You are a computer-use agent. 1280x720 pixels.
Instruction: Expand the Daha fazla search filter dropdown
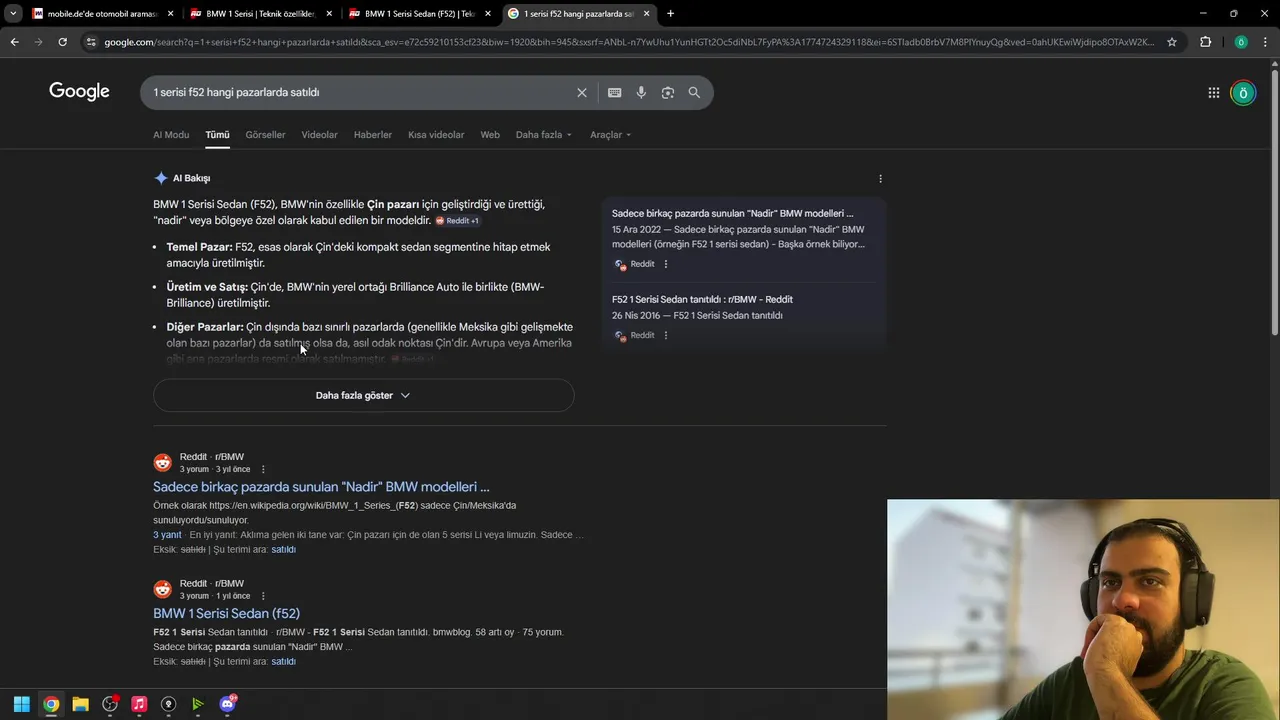pyautogui.click(x=543, y=135)
